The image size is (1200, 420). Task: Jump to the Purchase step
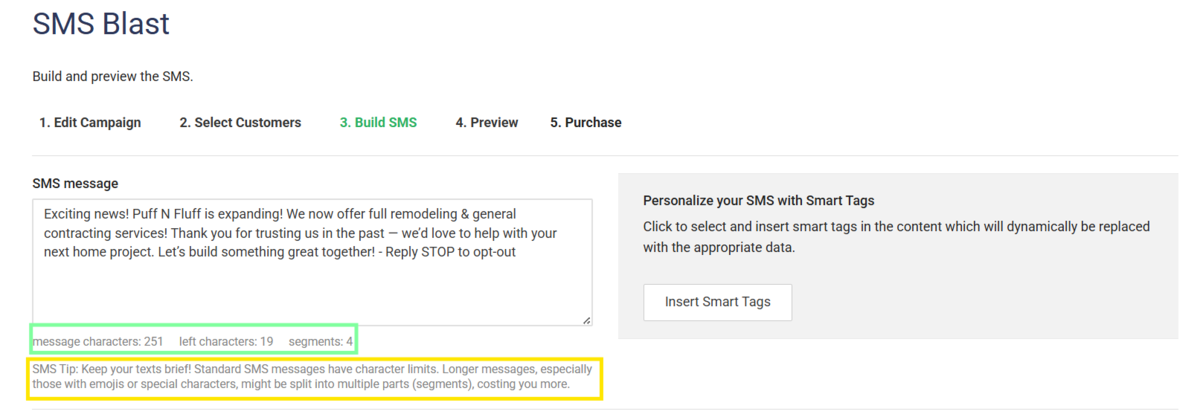586,122
